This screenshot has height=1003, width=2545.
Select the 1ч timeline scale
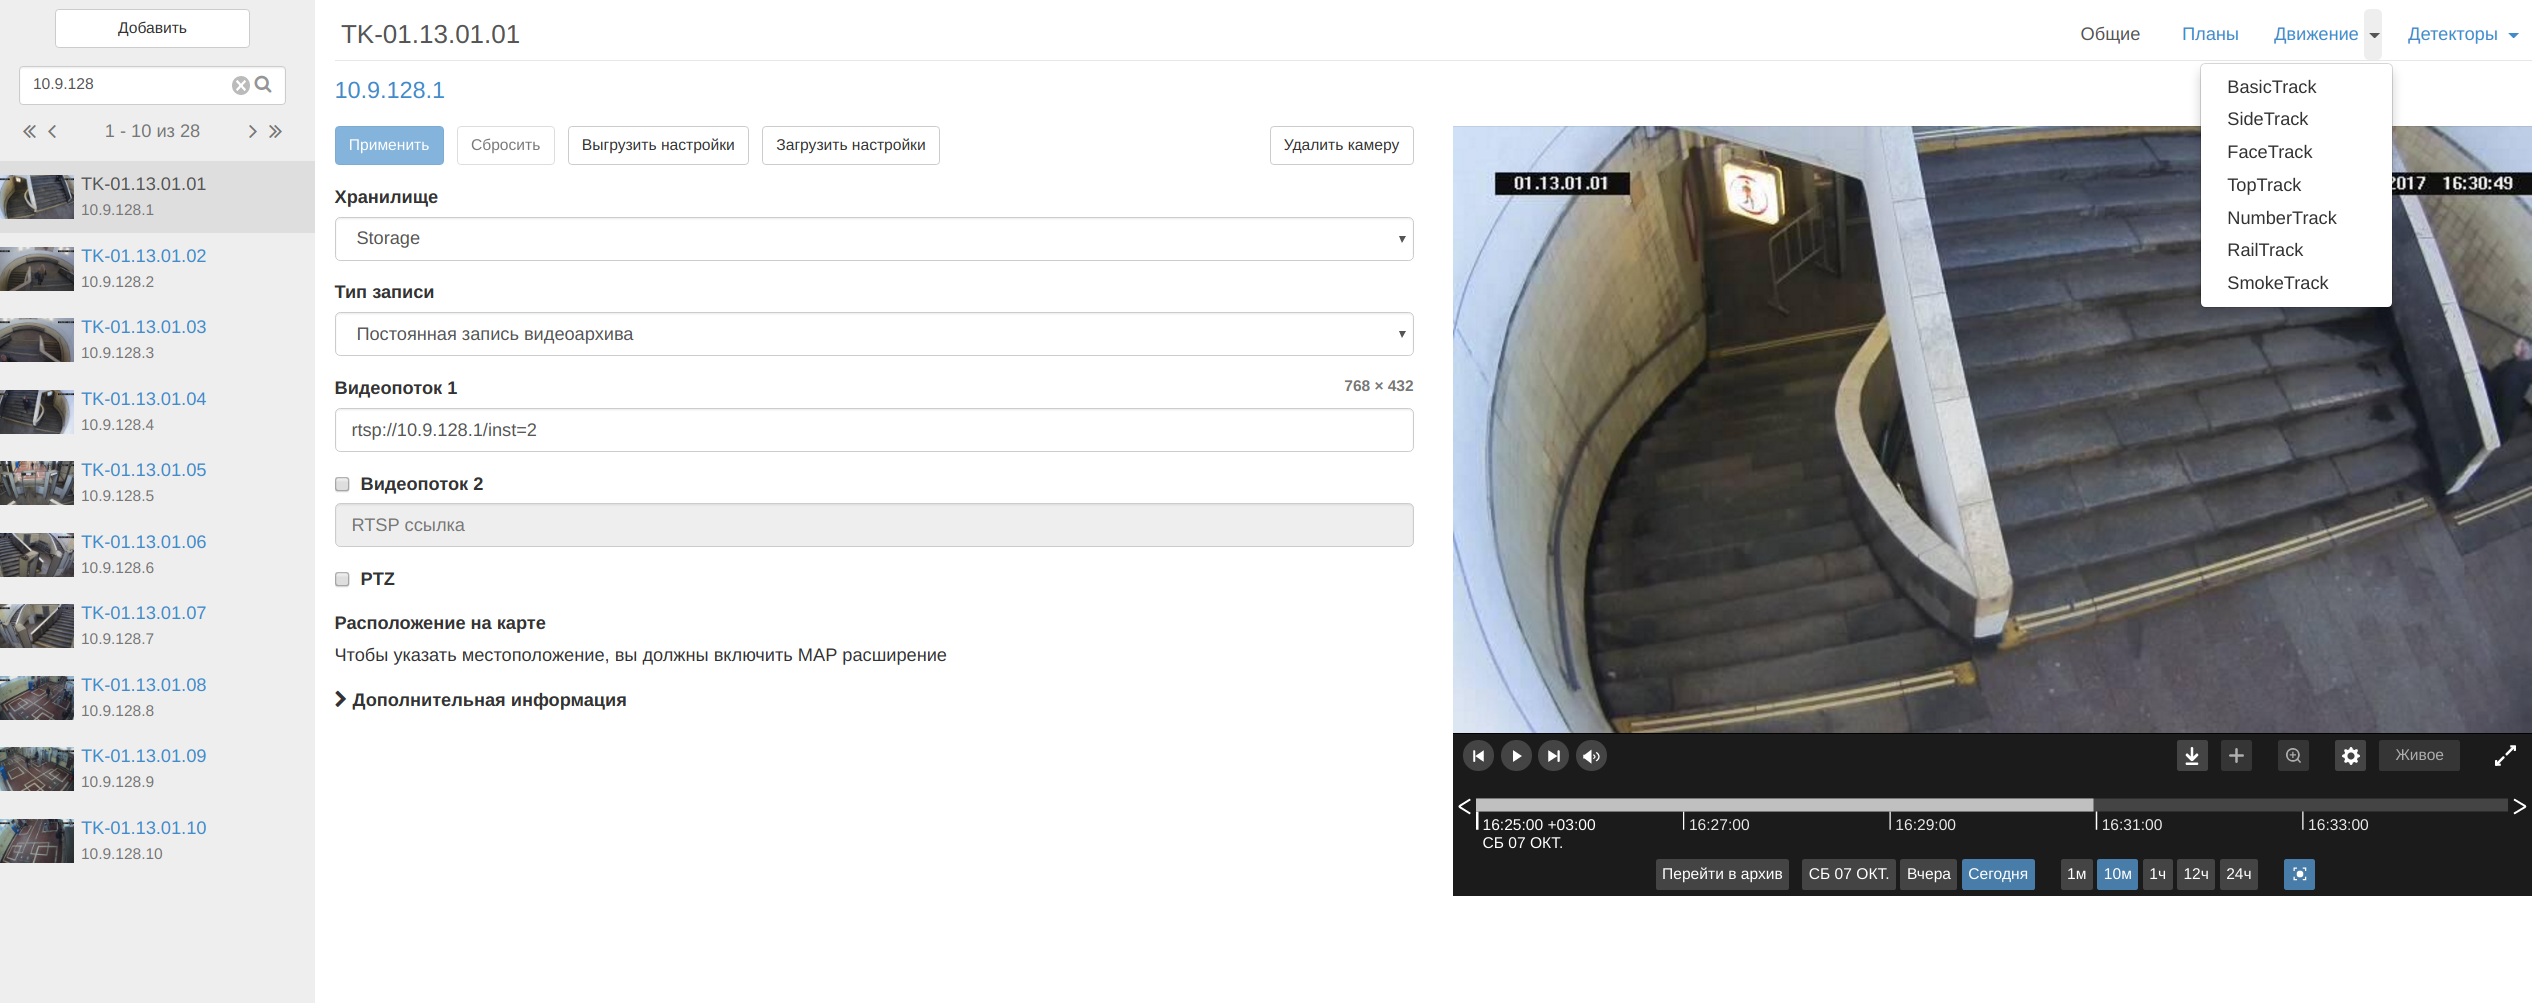point(2157,874)
